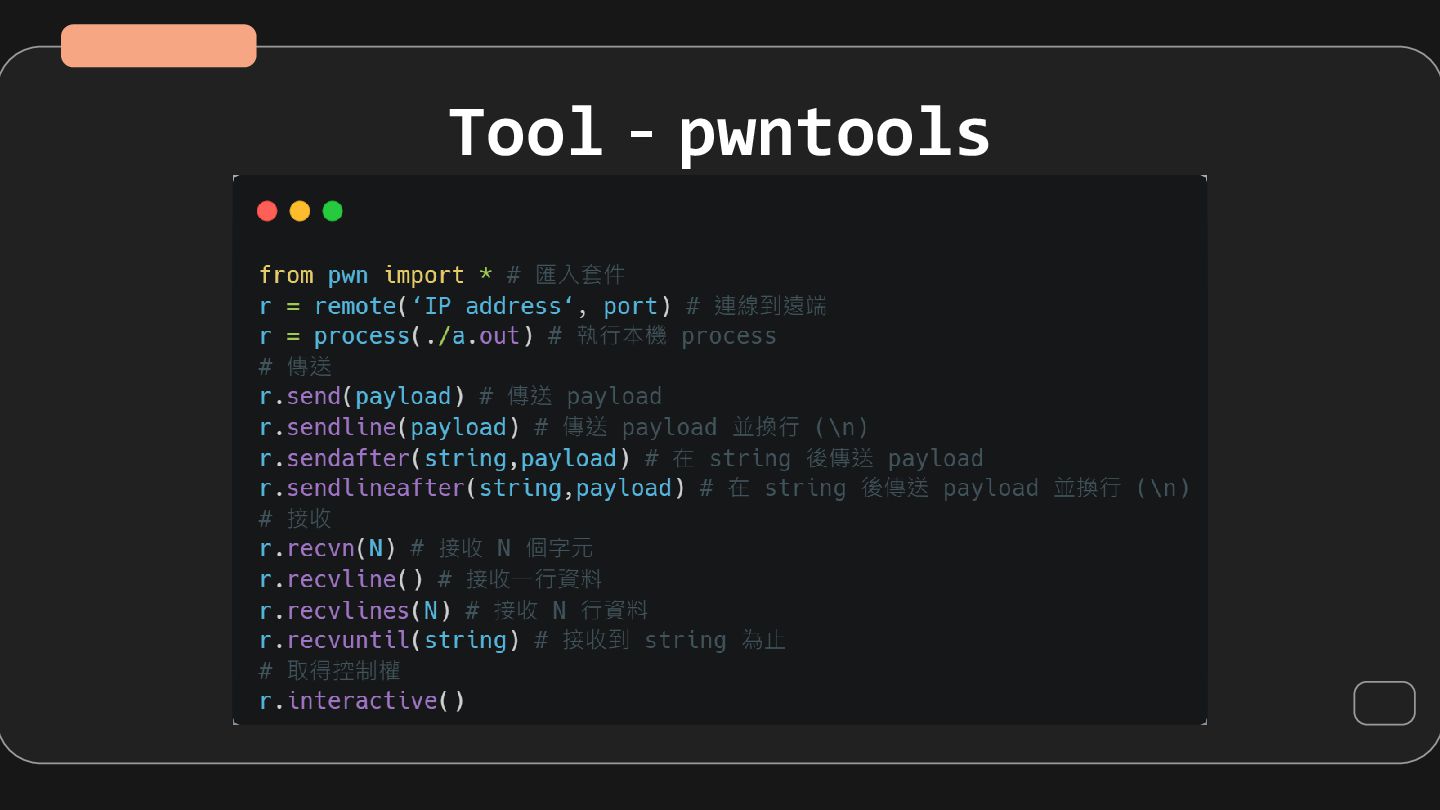
Task: Click the orange rounded tab at top left
Action: [x=159, y=46]
